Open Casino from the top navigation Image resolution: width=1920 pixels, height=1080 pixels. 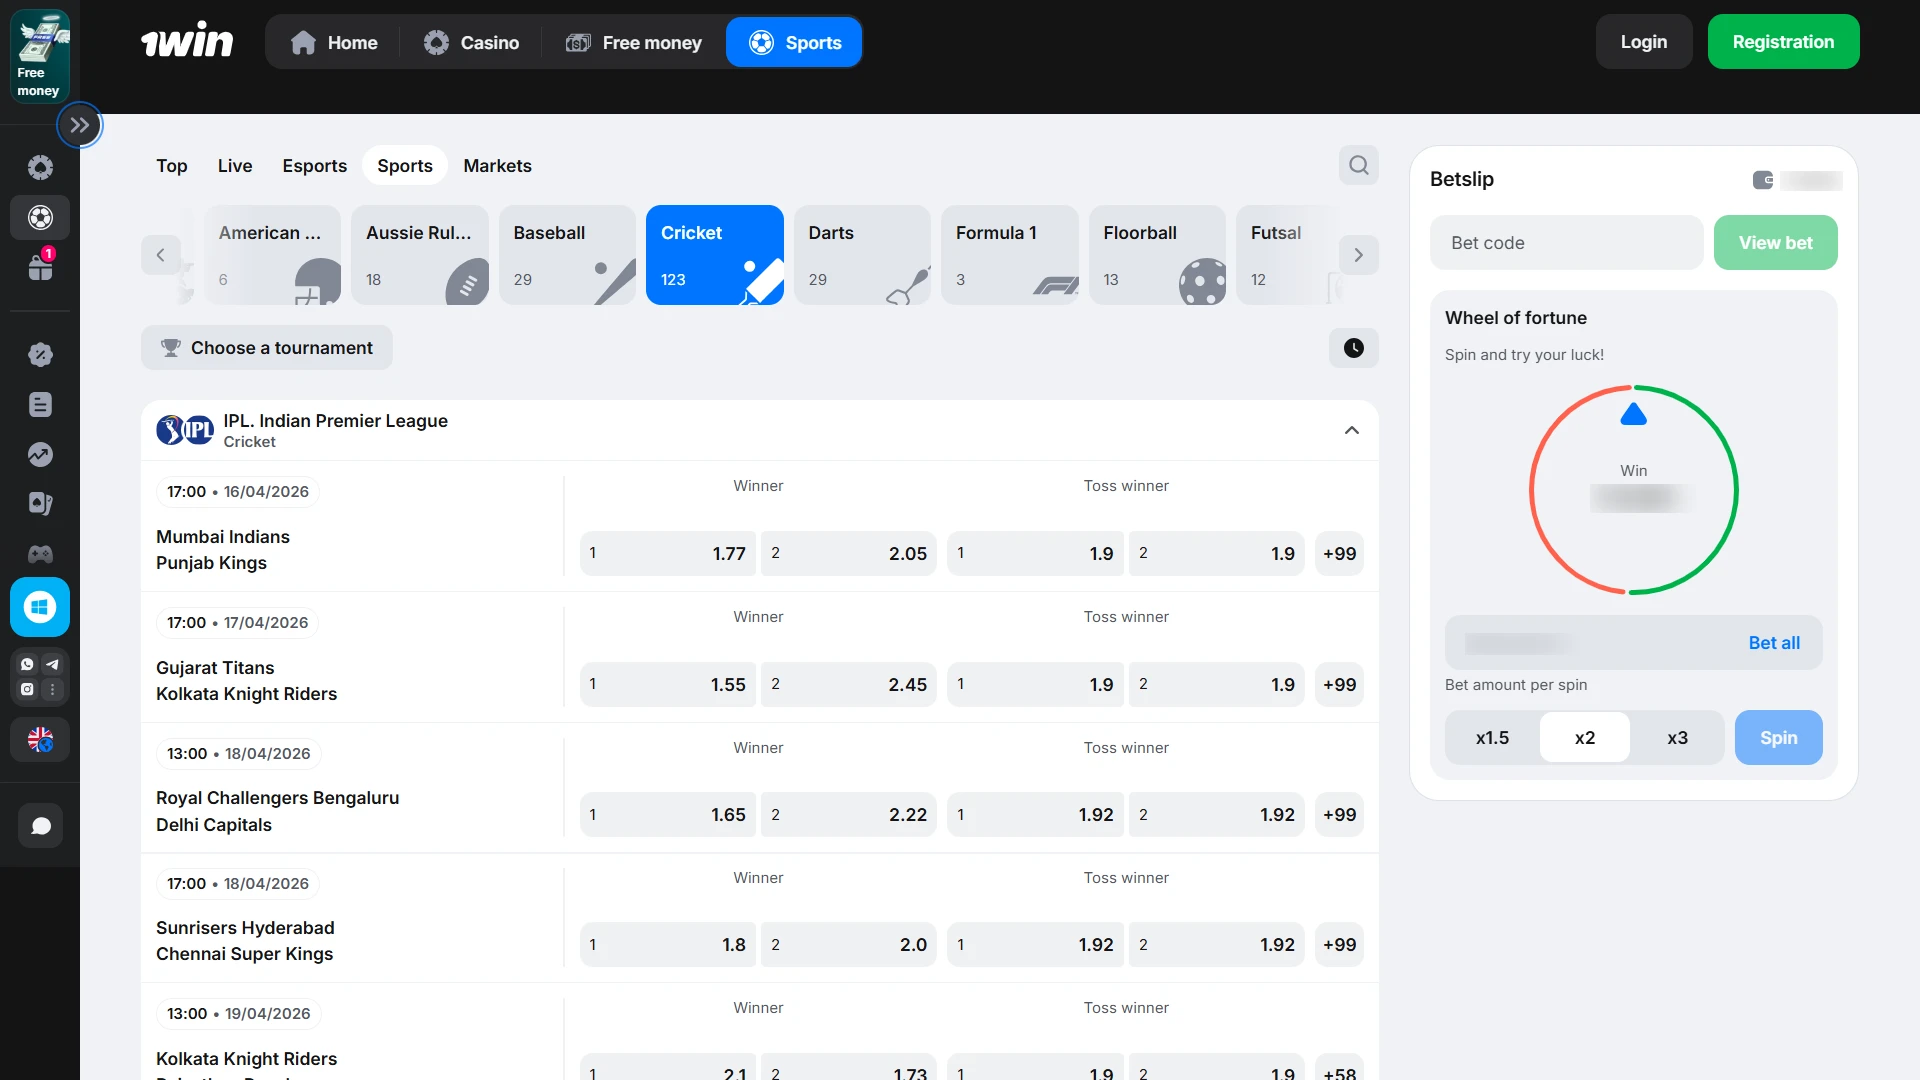pos(471,43)
